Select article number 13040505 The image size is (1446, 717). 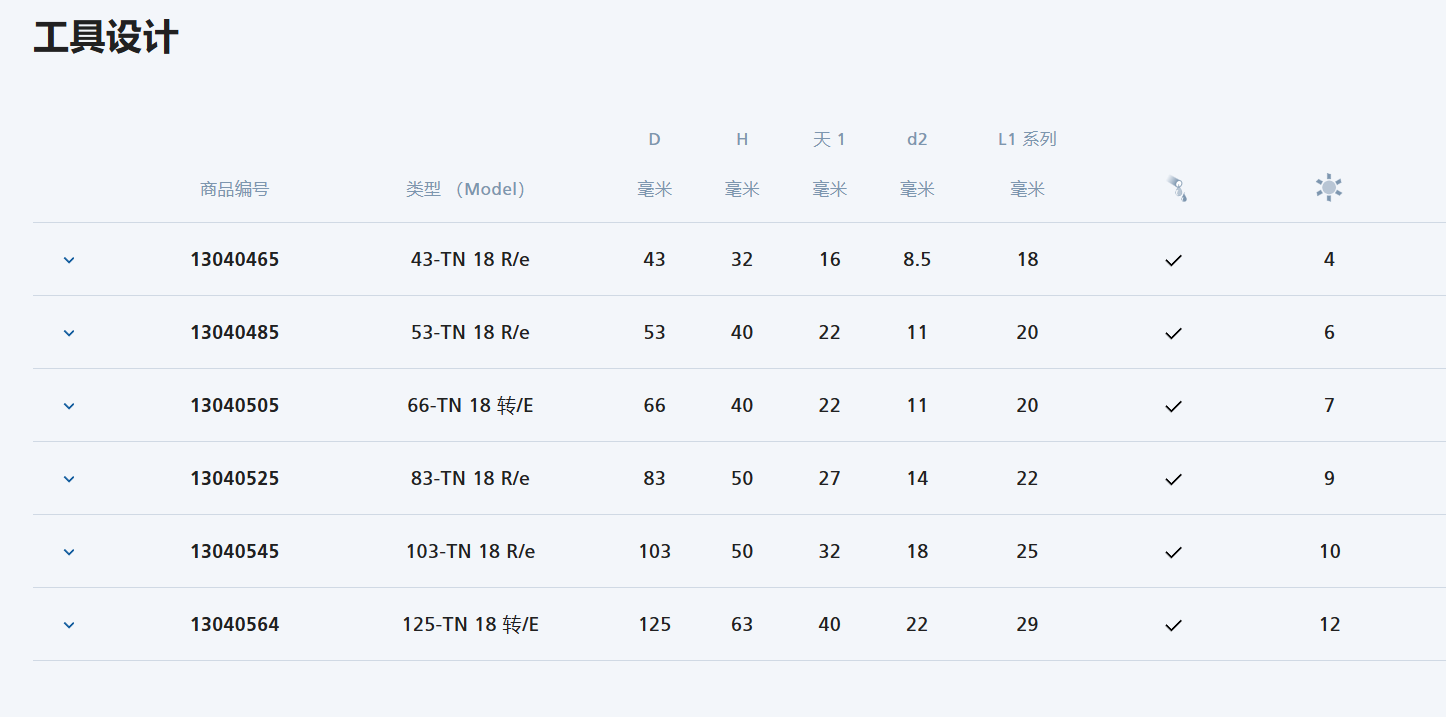235,405
